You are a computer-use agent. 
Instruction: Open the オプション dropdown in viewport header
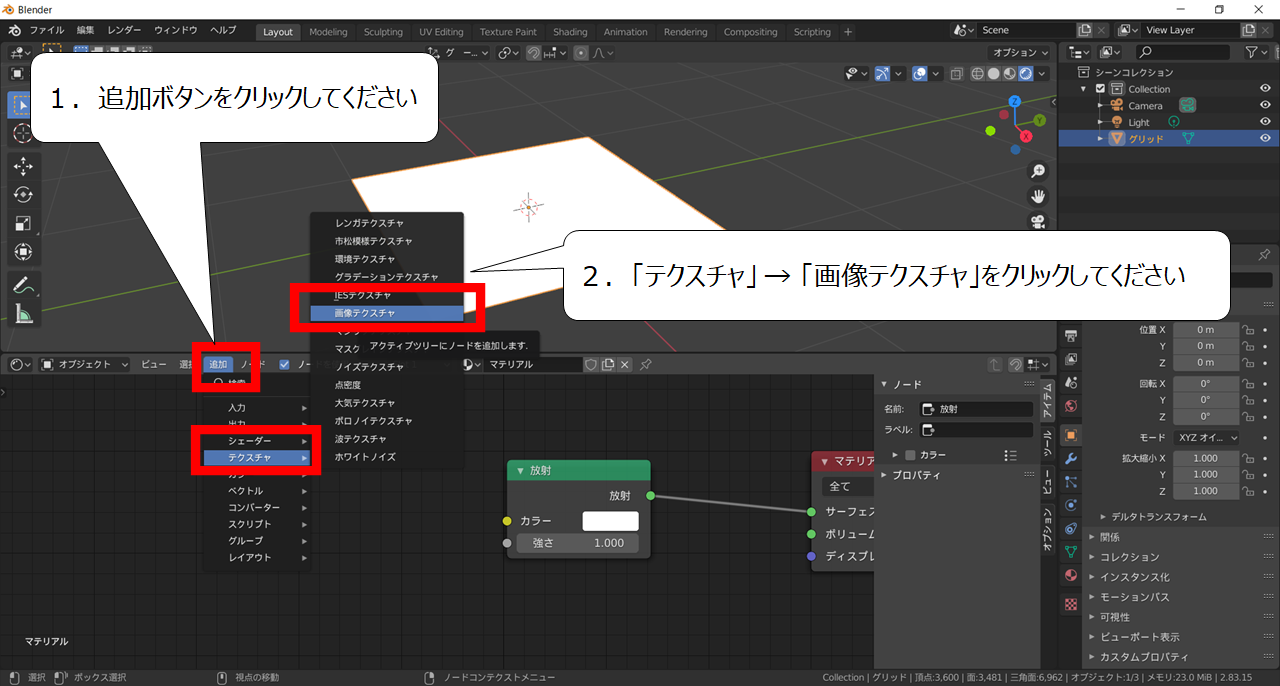click(1018, 52)
